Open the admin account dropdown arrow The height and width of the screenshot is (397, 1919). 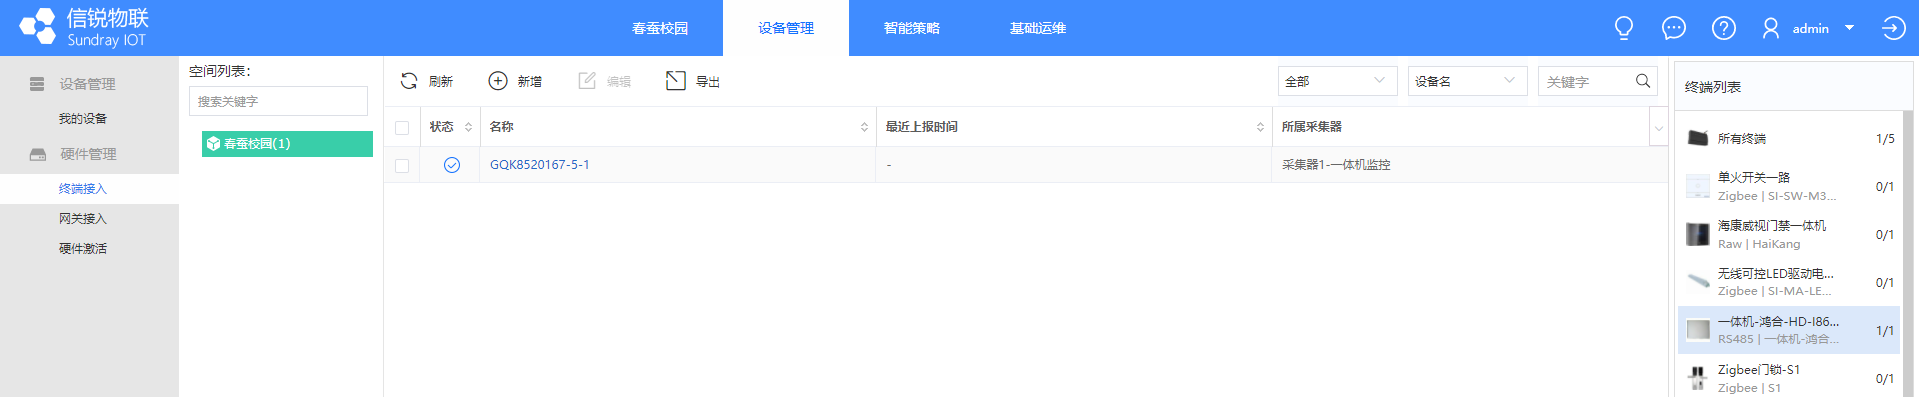(1849, 28)
